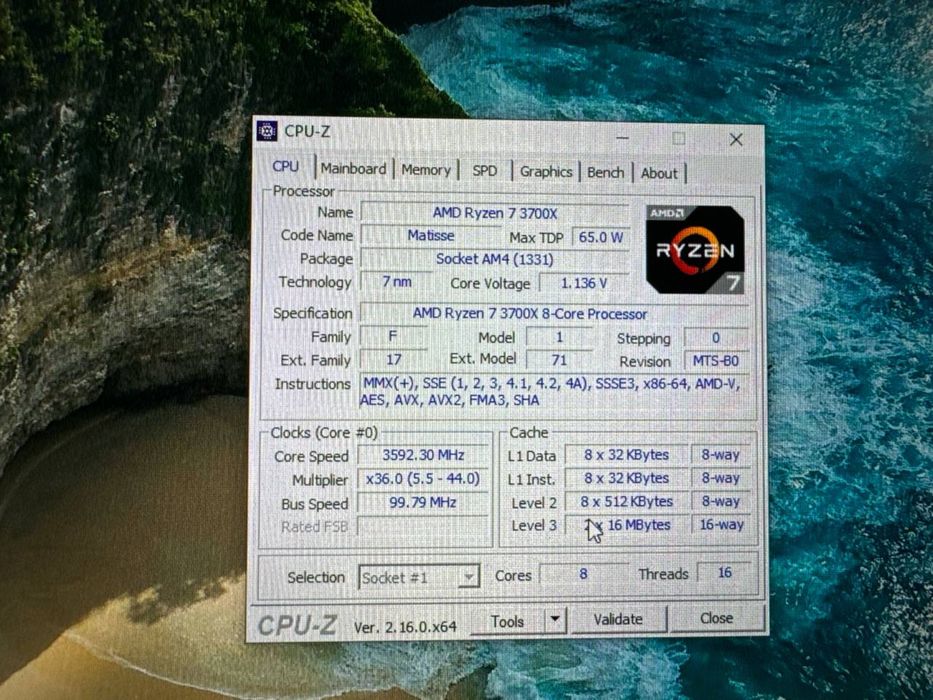
Task: Click the Ext. Model value 71
Action: (x=559, y=360)
